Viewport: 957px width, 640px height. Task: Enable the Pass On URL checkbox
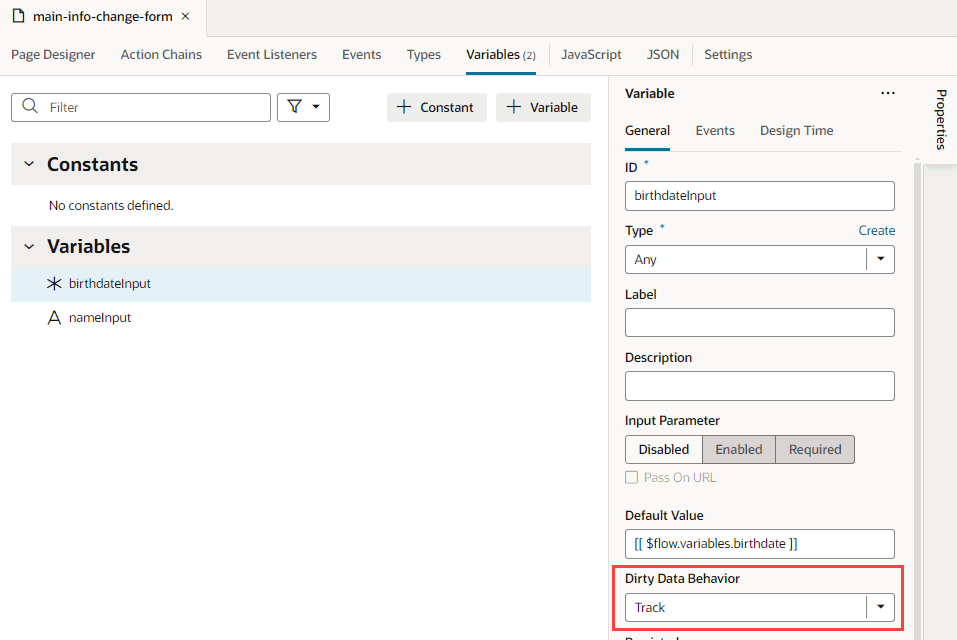(632, 477)
